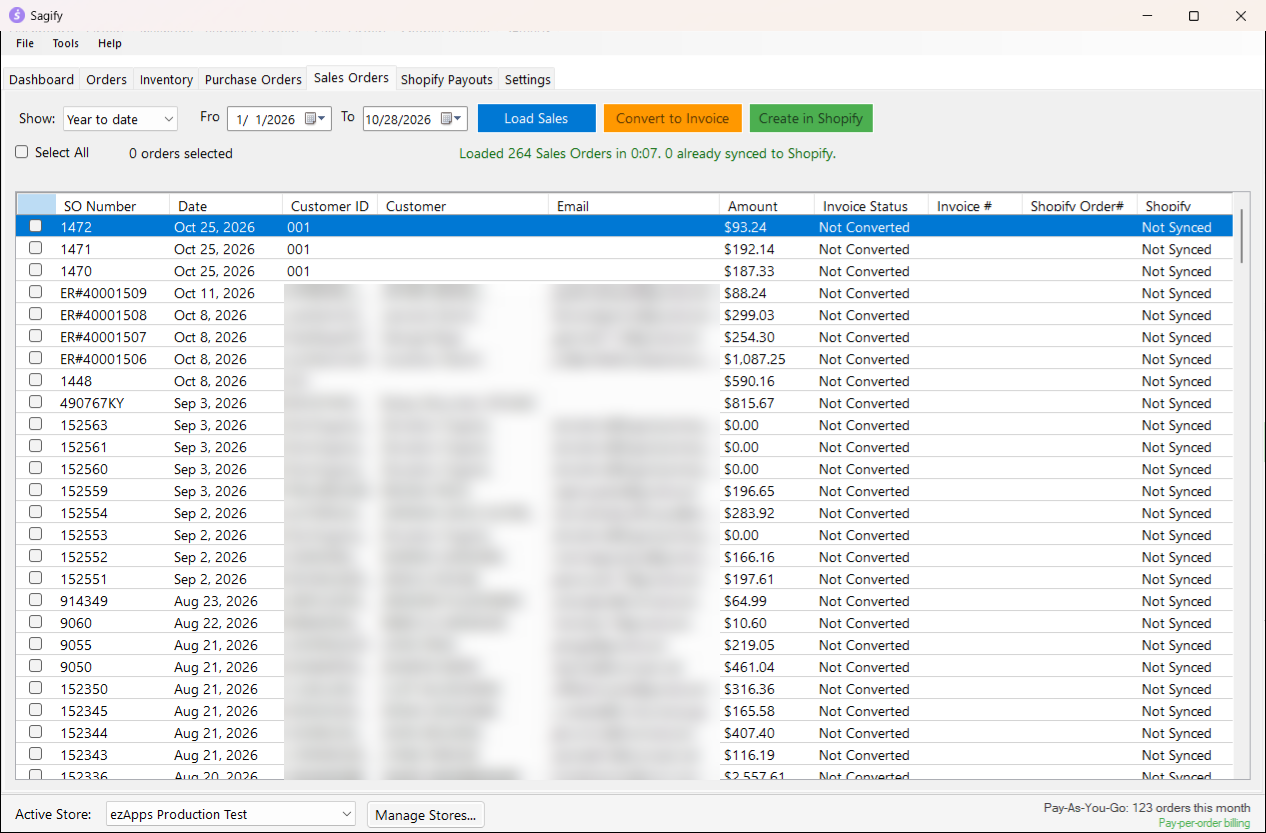Click the ER#40001508 order number
1266x833 pixels.
[x=103, y=315]
